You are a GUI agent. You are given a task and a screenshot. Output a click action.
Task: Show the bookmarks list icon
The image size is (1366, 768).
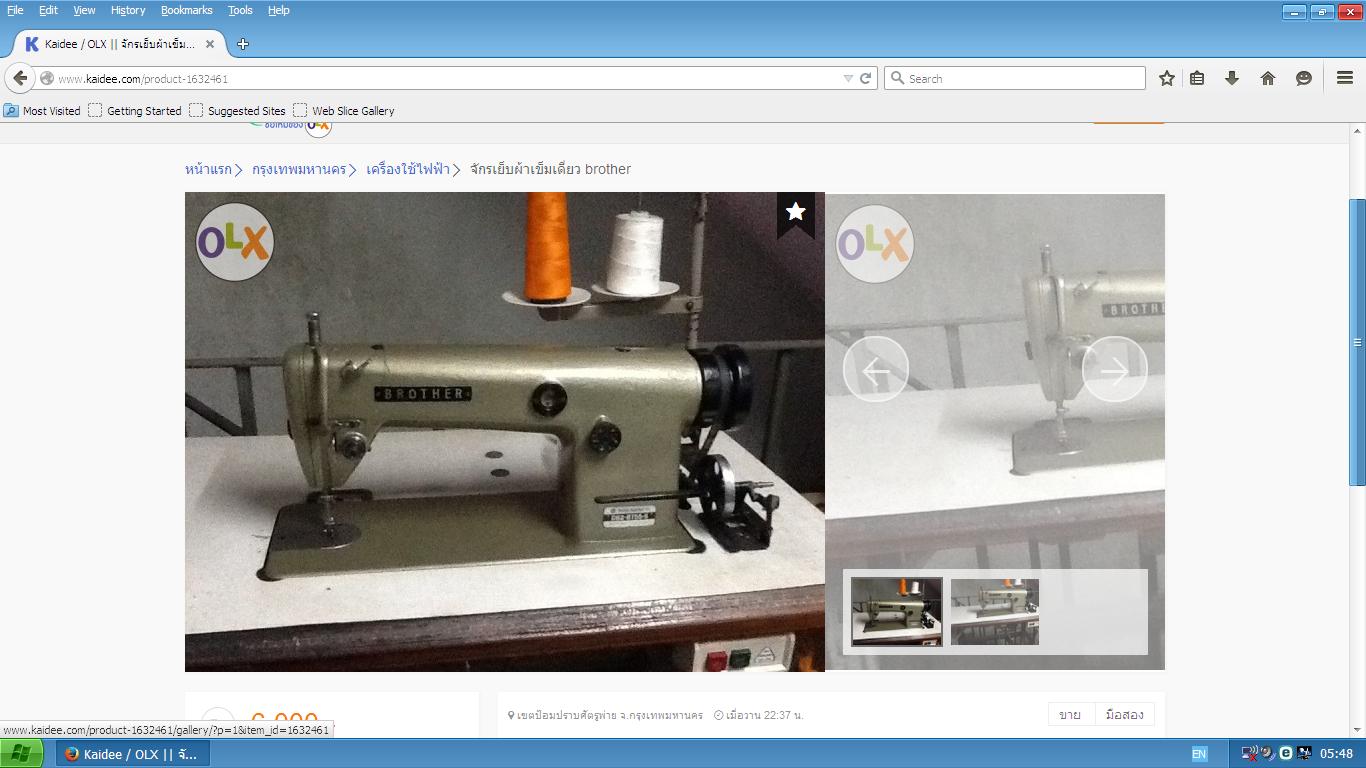point(1197,78)
